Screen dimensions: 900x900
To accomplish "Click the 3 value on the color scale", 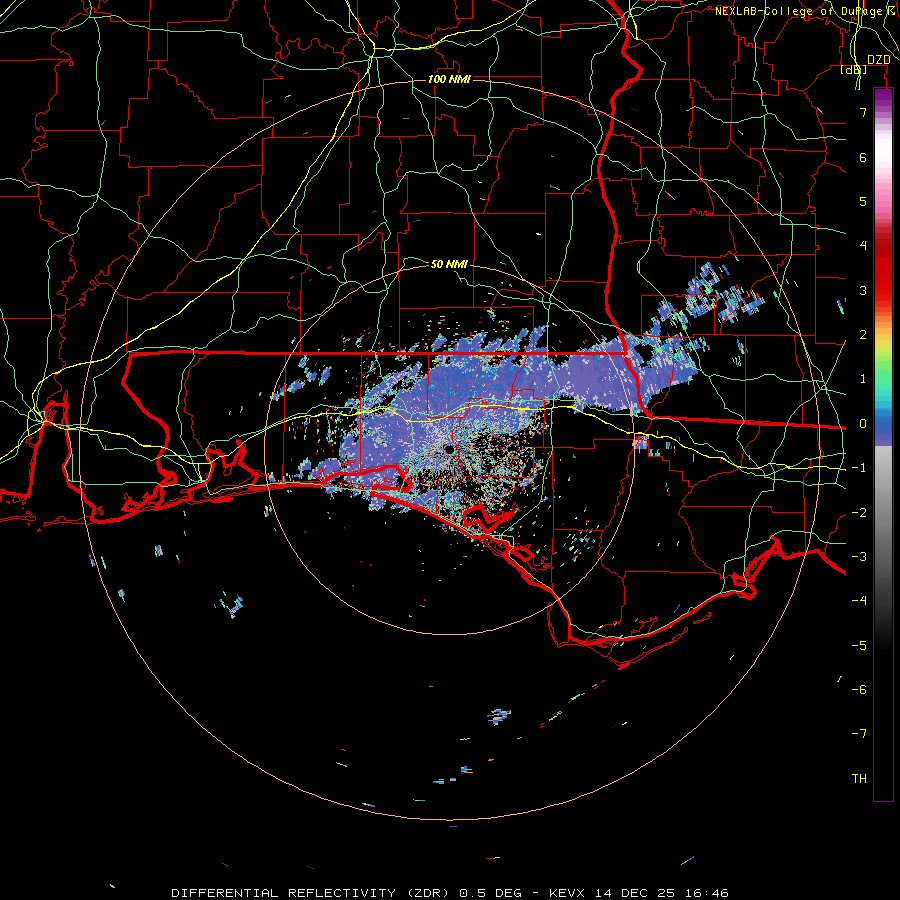I will [x=863, y=290].
